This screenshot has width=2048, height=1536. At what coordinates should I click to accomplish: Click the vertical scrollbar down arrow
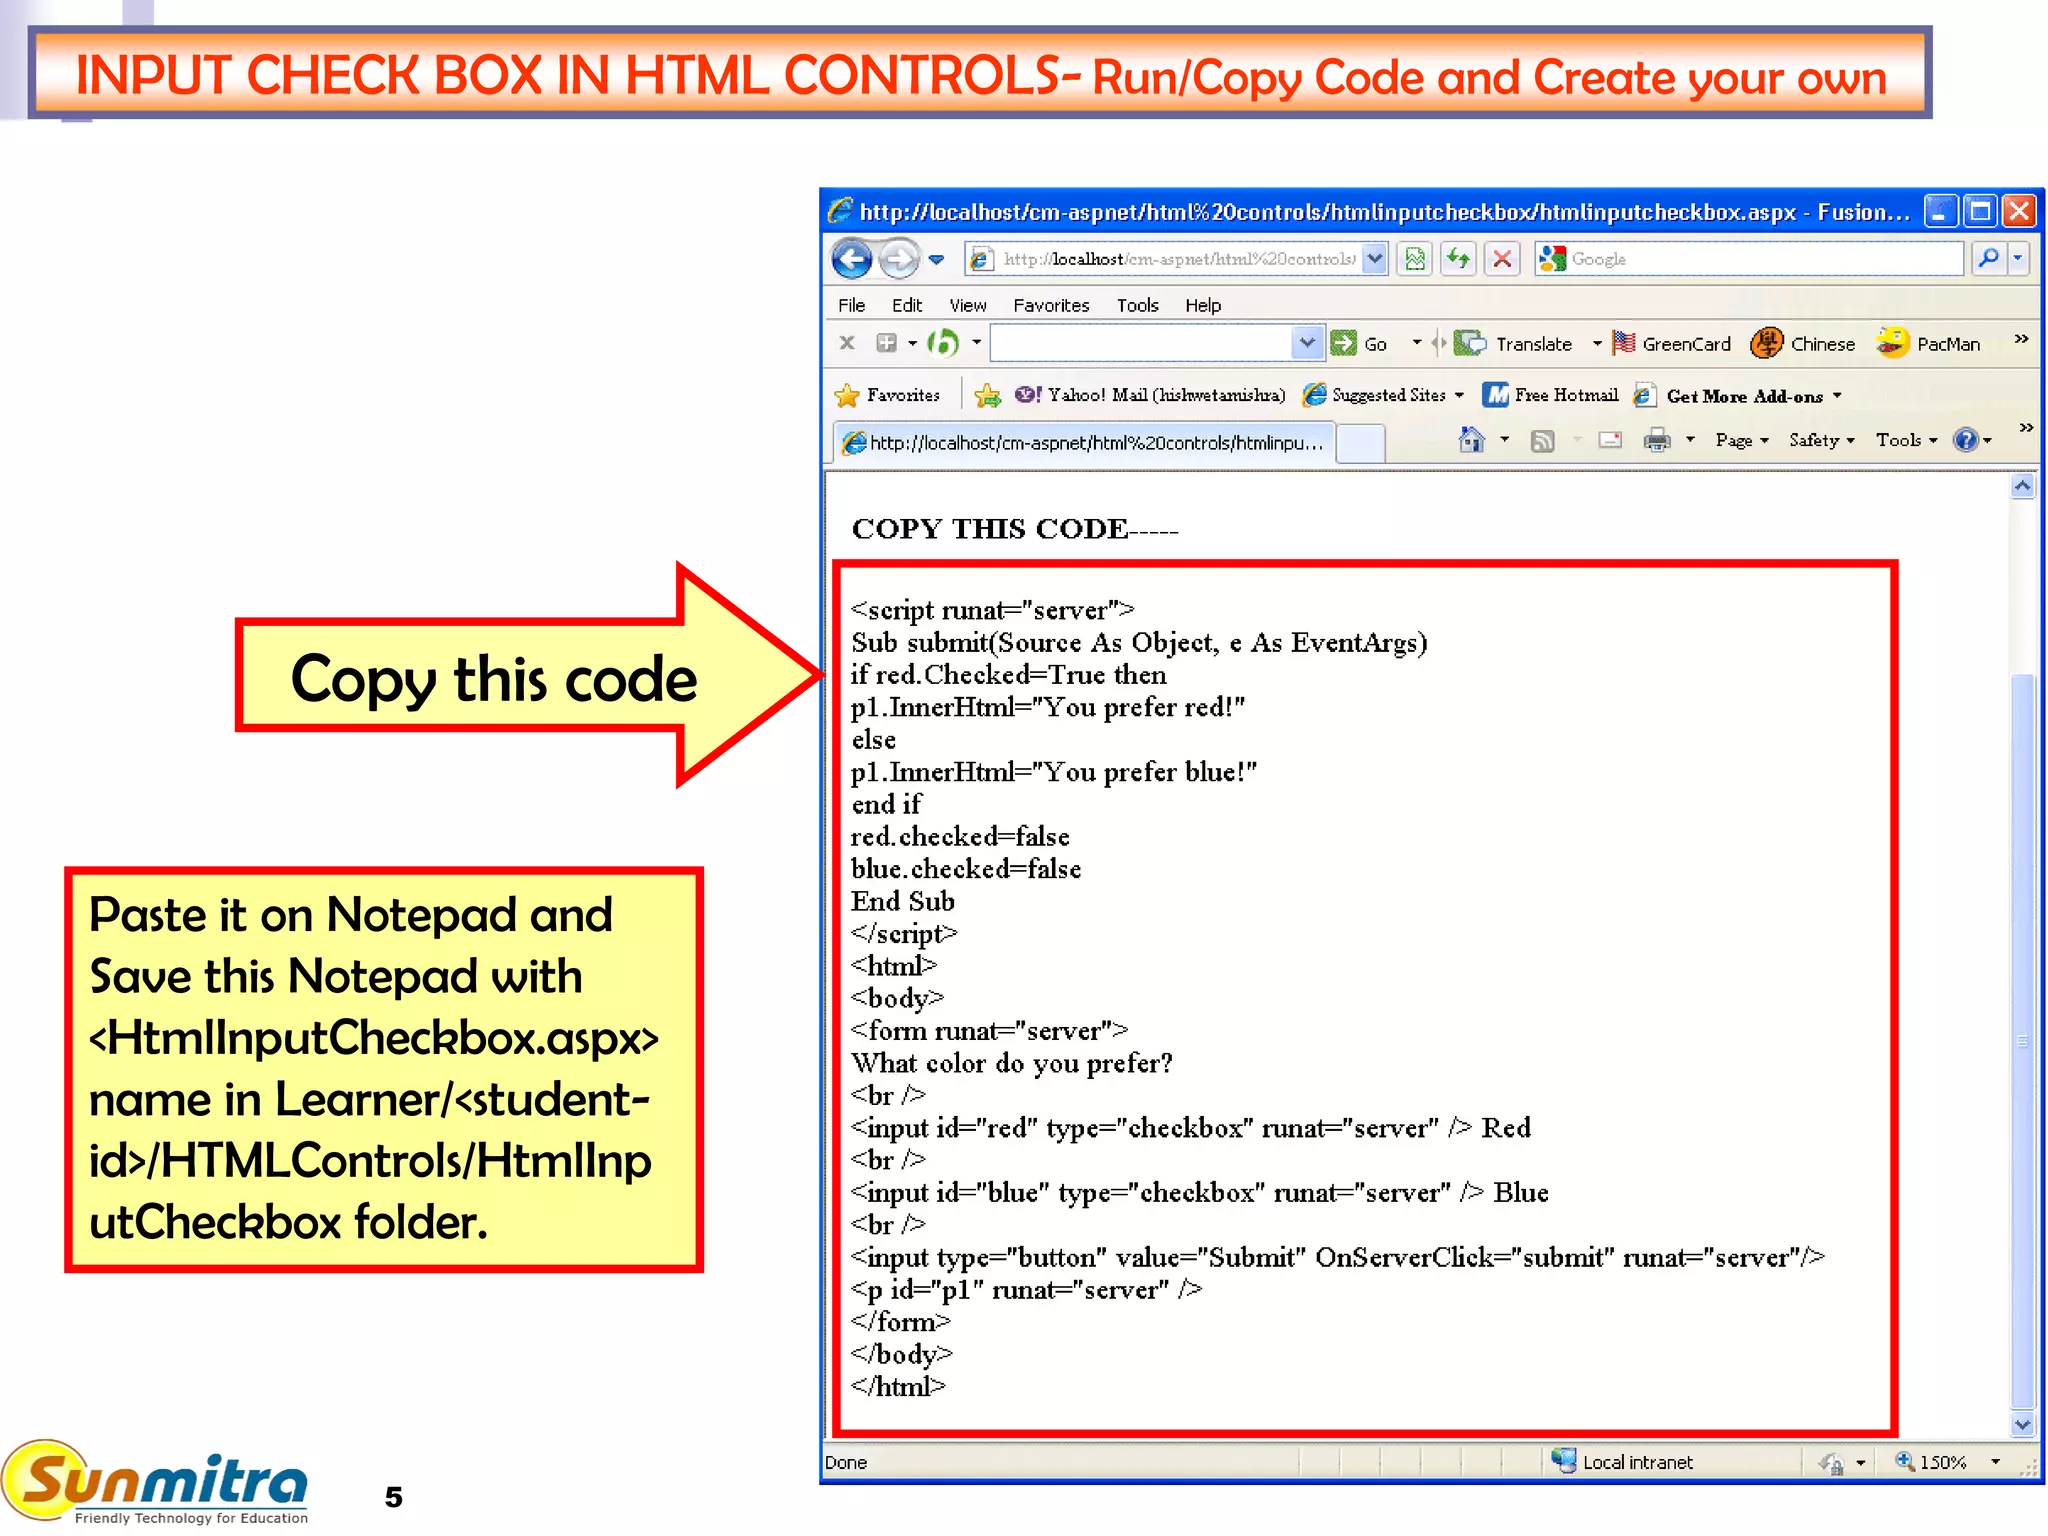point(2022,1424)
